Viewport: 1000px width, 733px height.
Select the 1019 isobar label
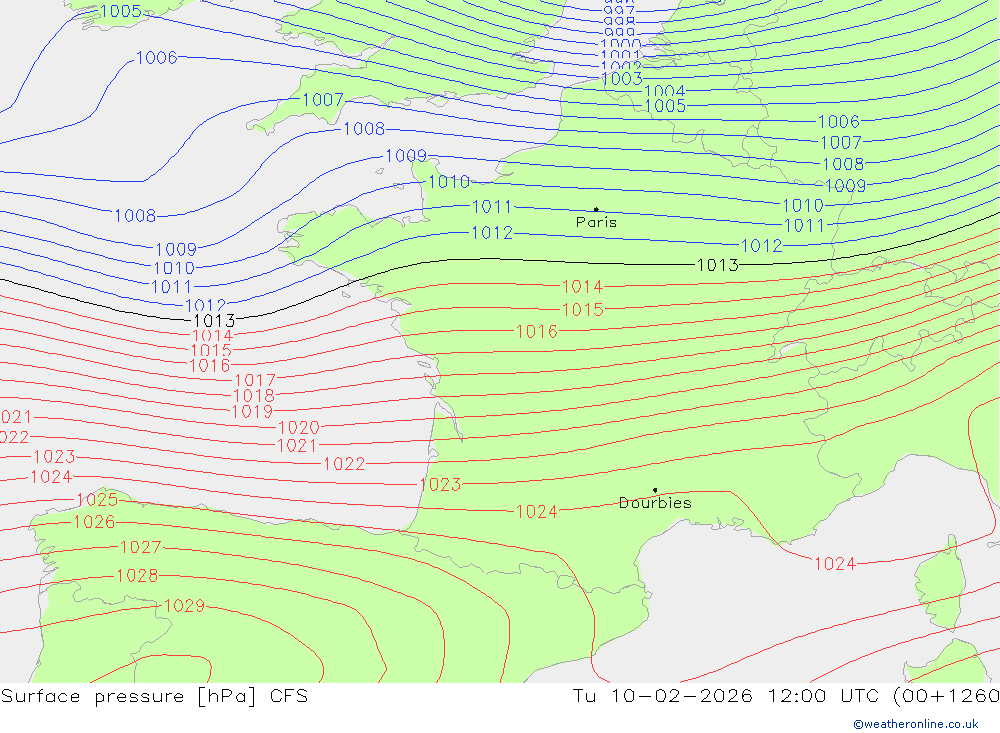point(253,412)
